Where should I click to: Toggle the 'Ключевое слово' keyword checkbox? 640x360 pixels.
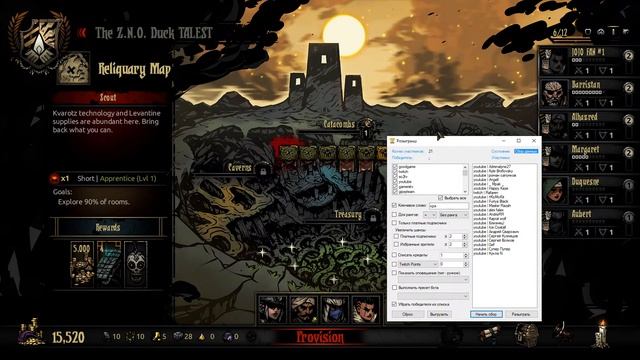394,205
